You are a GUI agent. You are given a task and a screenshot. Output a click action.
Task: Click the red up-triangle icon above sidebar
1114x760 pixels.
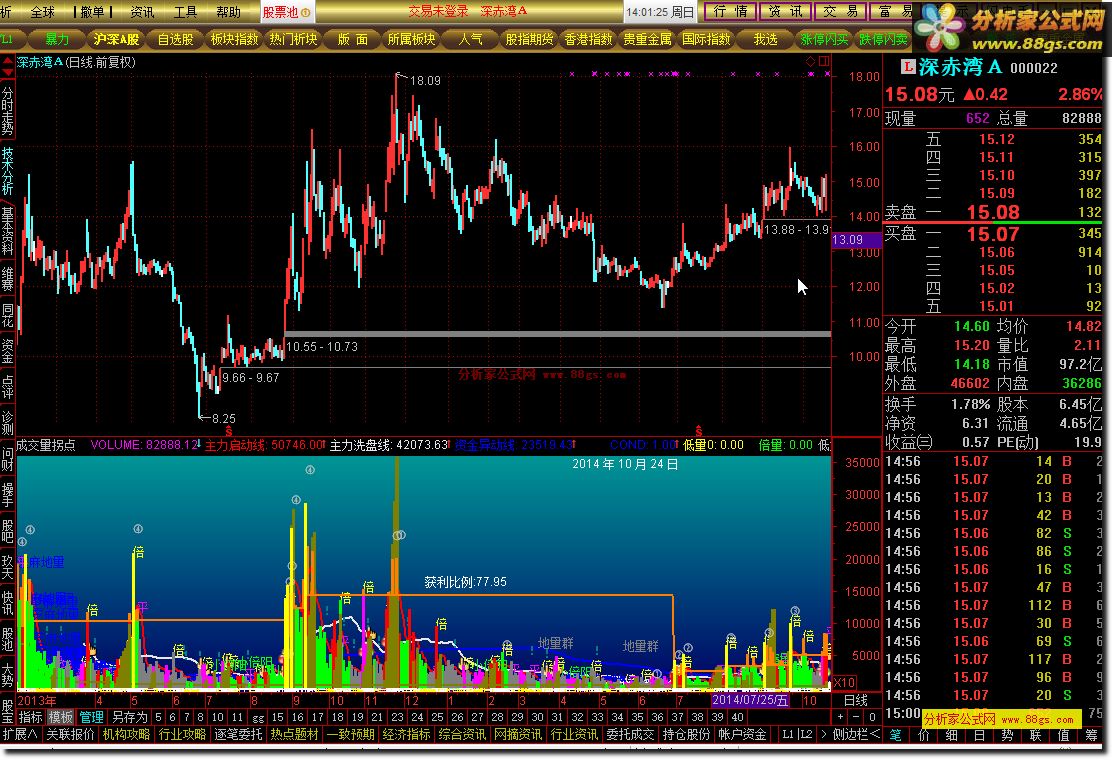point(8,60)
